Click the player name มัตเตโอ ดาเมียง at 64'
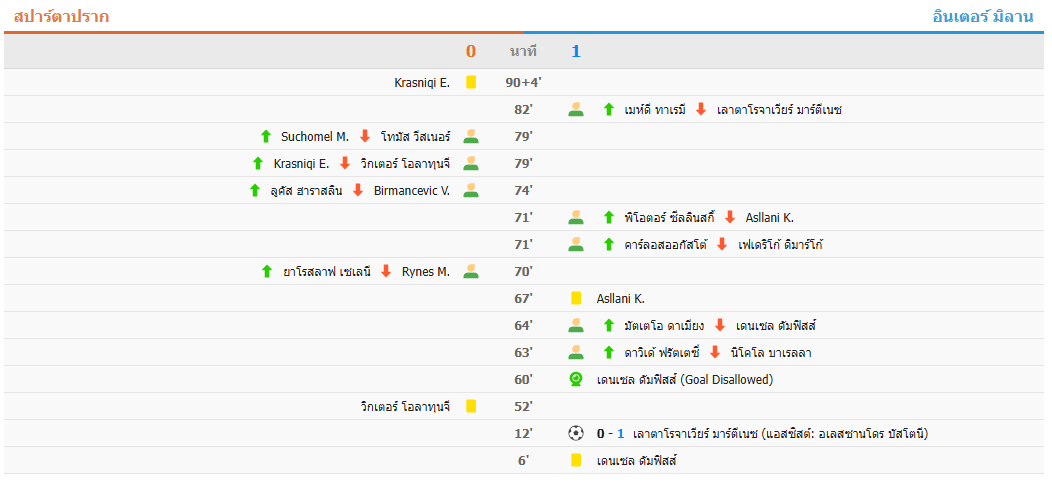 664,325
